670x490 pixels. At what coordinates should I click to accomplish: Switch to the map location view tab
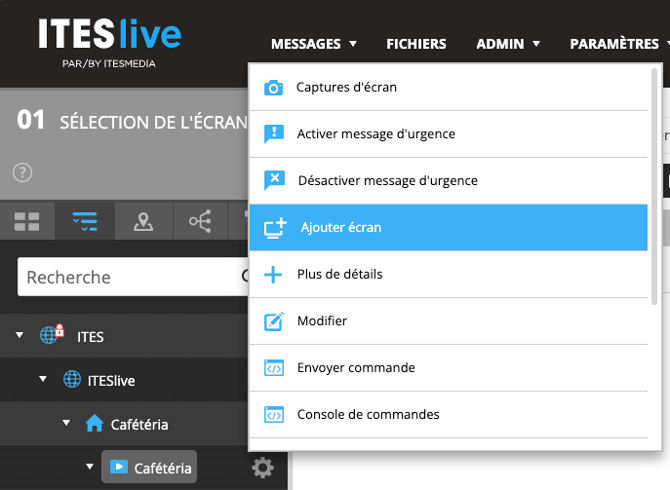click(x=143, y=222)
